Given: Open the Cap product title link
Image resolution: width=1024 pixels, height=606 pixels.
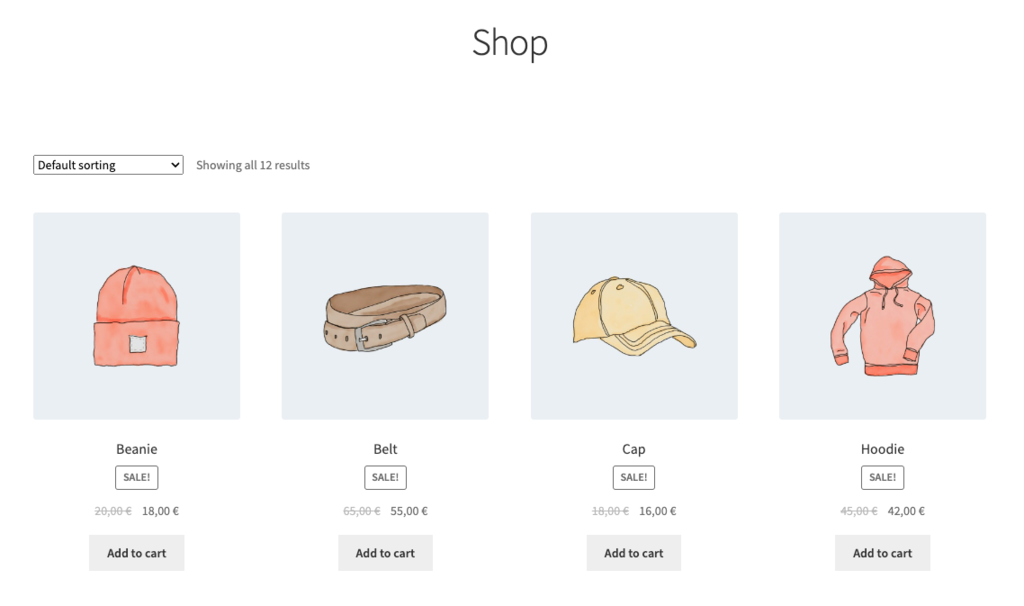Looking at the screenshot, I should coord(633,449).
